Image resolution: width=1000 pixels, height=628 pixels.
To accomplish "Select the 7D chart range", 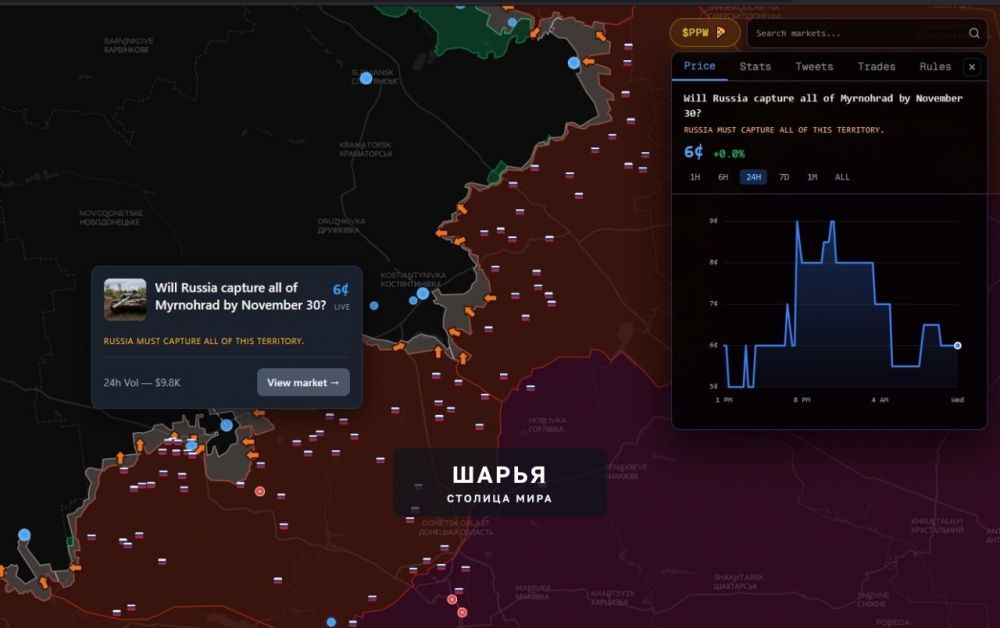I will [784, 177].
